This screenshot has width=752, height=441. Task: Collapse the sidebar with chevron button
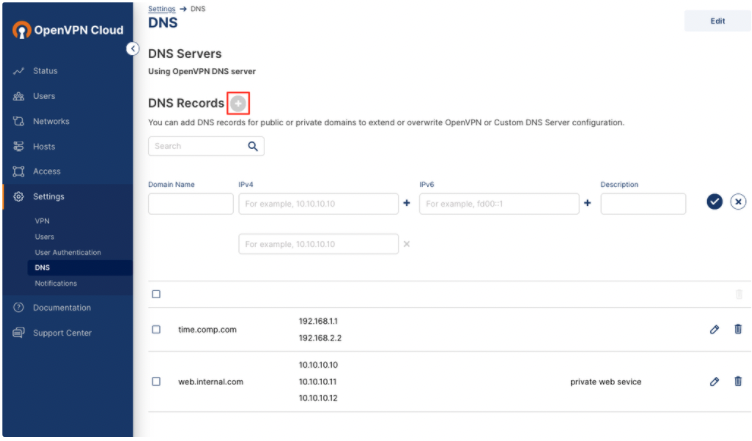133,48
